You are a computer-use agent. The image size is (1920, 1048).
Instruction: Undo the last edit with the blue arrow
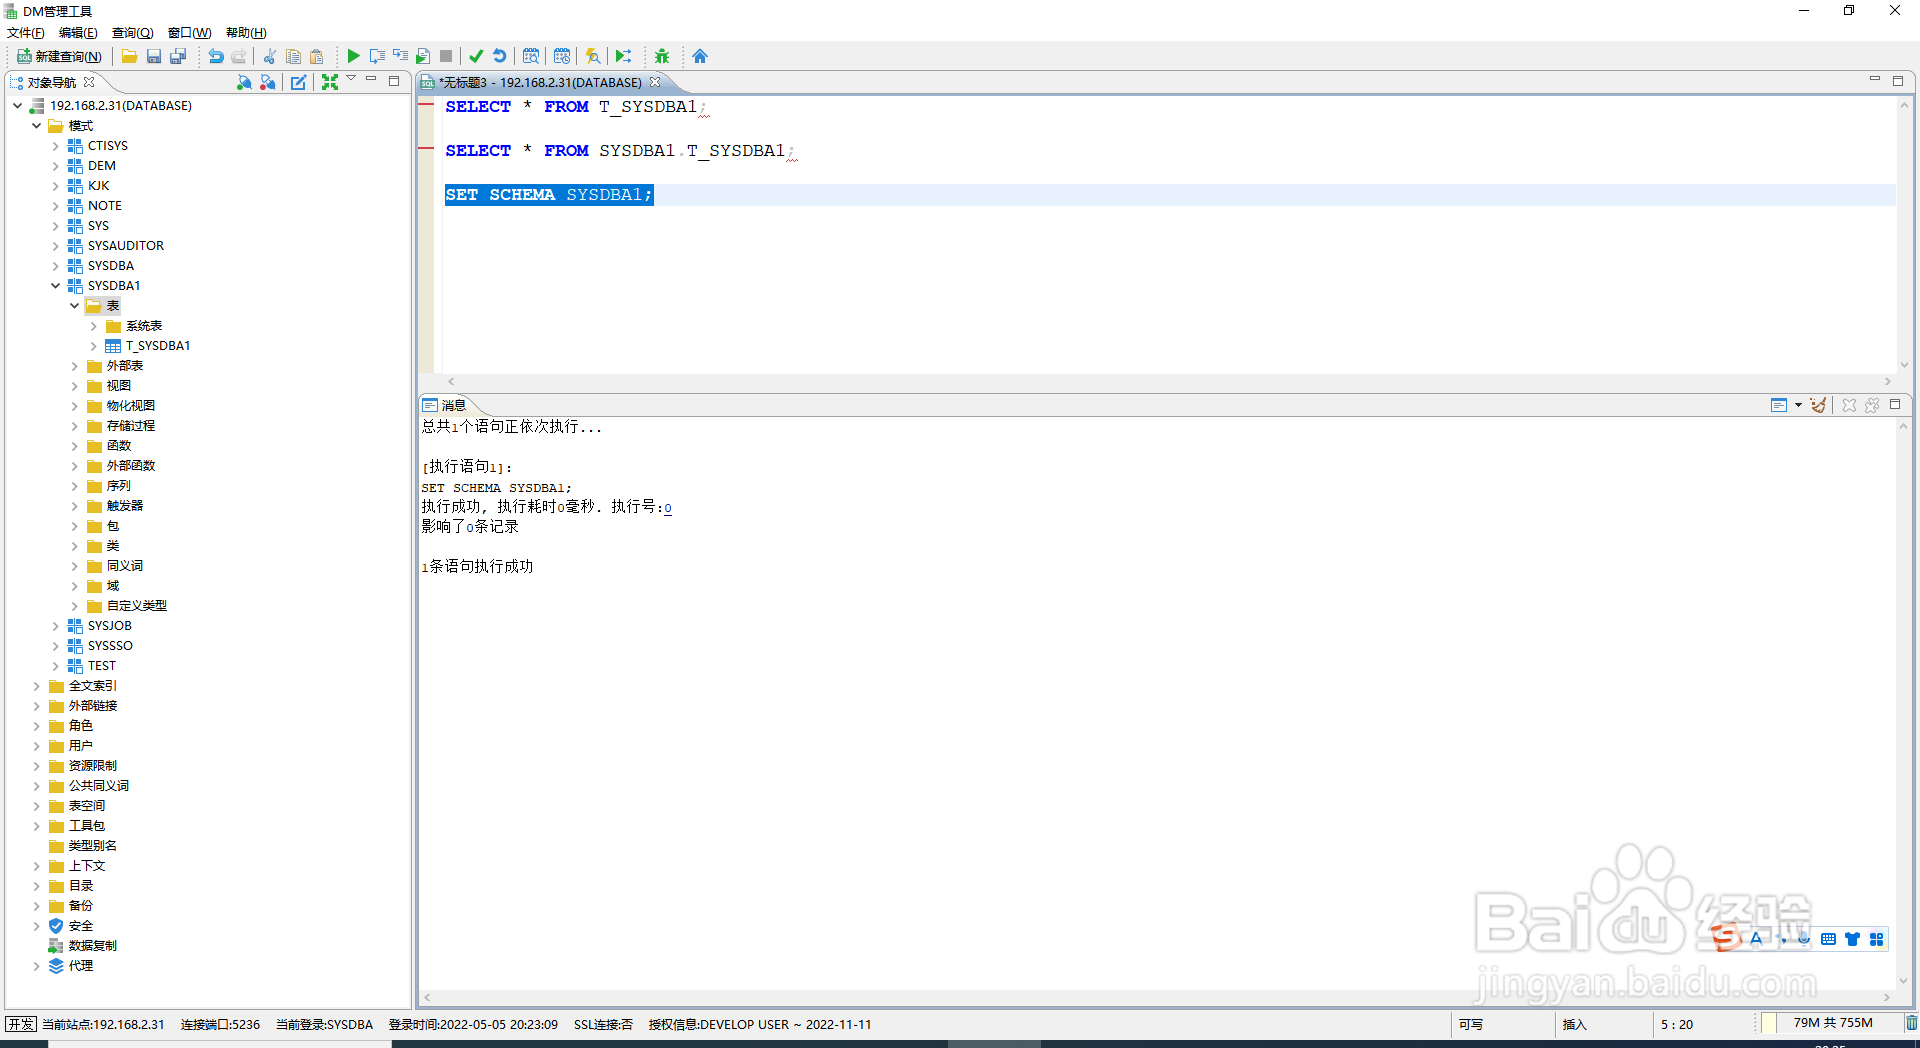point(215,57)
